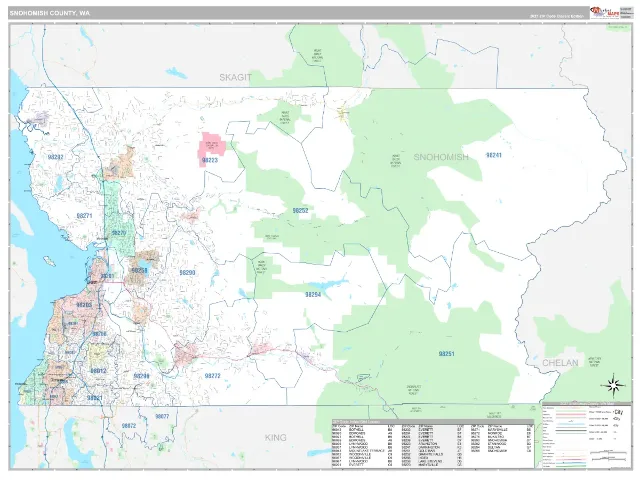Click ZIP code label 98258
This screenshot has width=640, height=480.
point(140,271)
